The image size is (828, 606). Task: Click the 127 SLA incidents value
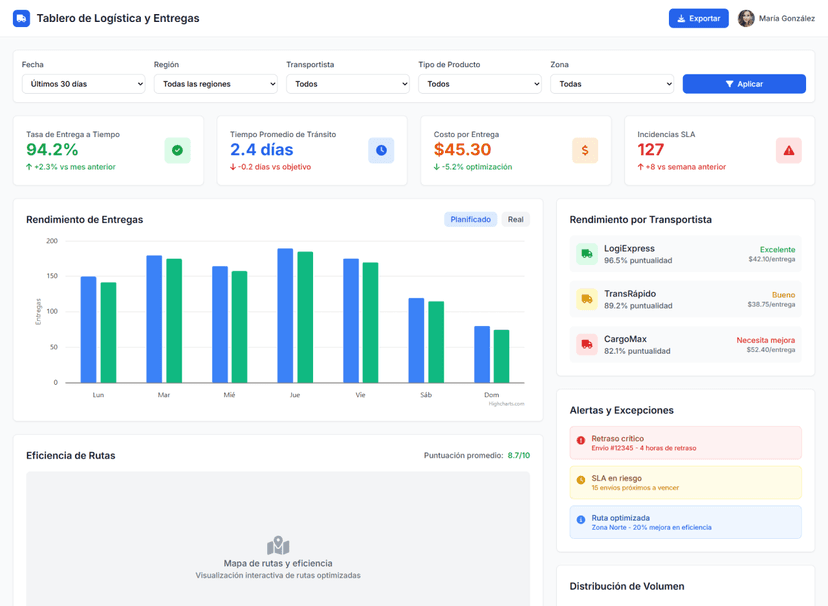(x=651, y=150)
